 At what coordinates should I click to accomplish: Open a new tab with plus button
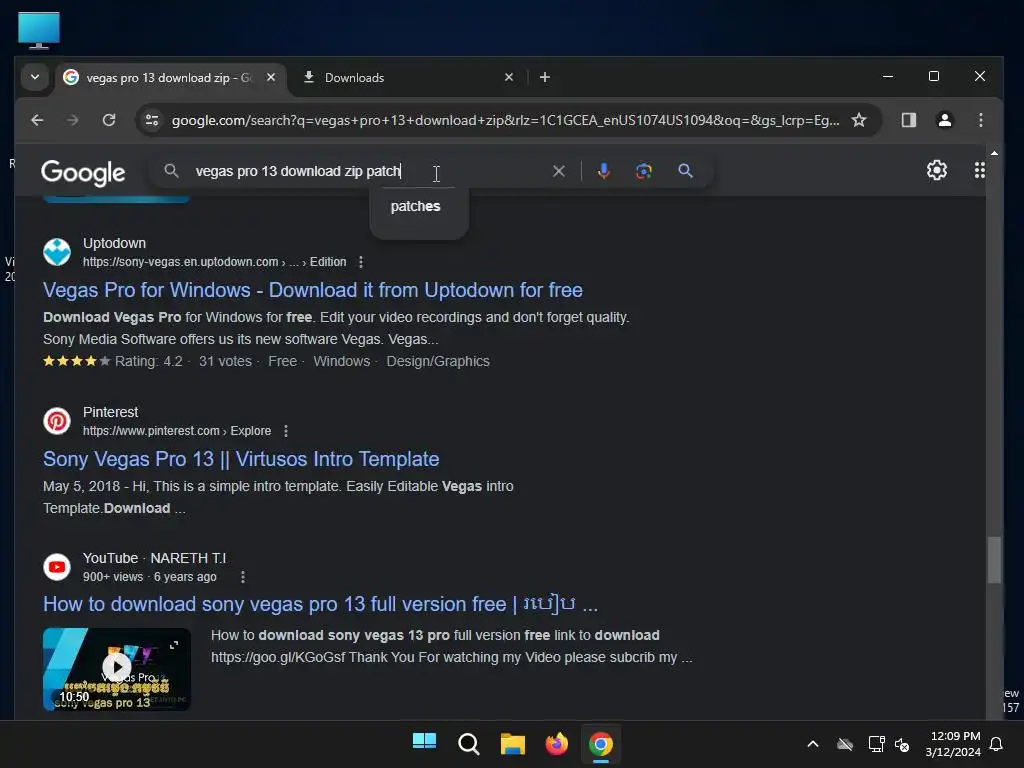545,77
